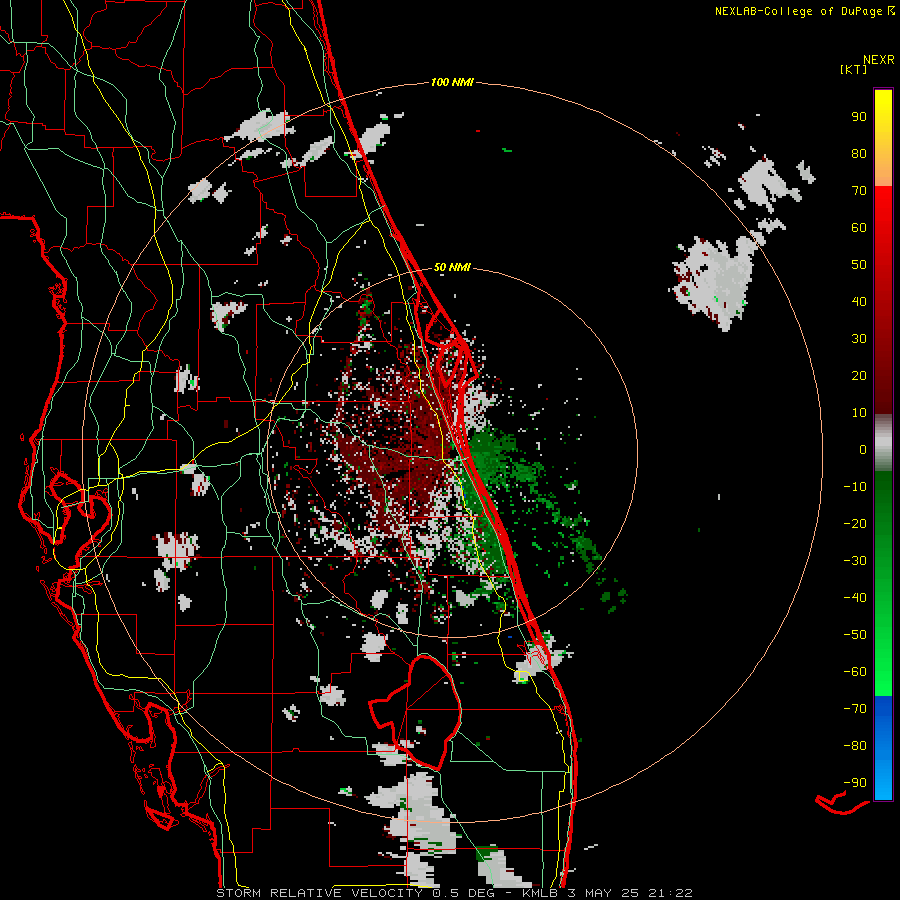900x900 pixels.
Task: Click the -20 value on the velocity scale
Action: pyautogui.click(x=855, y=523)
